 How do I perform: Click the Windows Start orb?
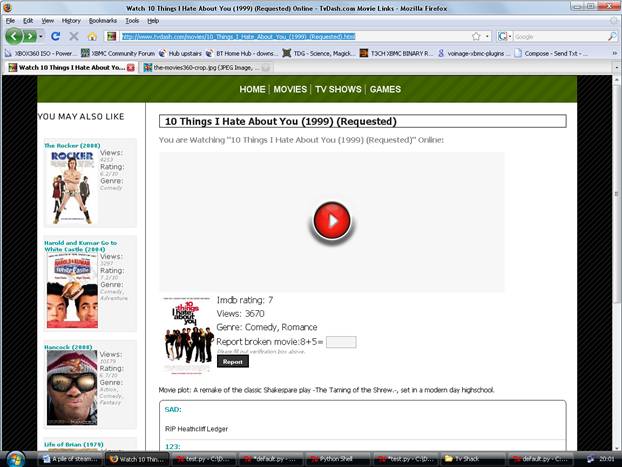pyautogui.click(x=15, y=459)
